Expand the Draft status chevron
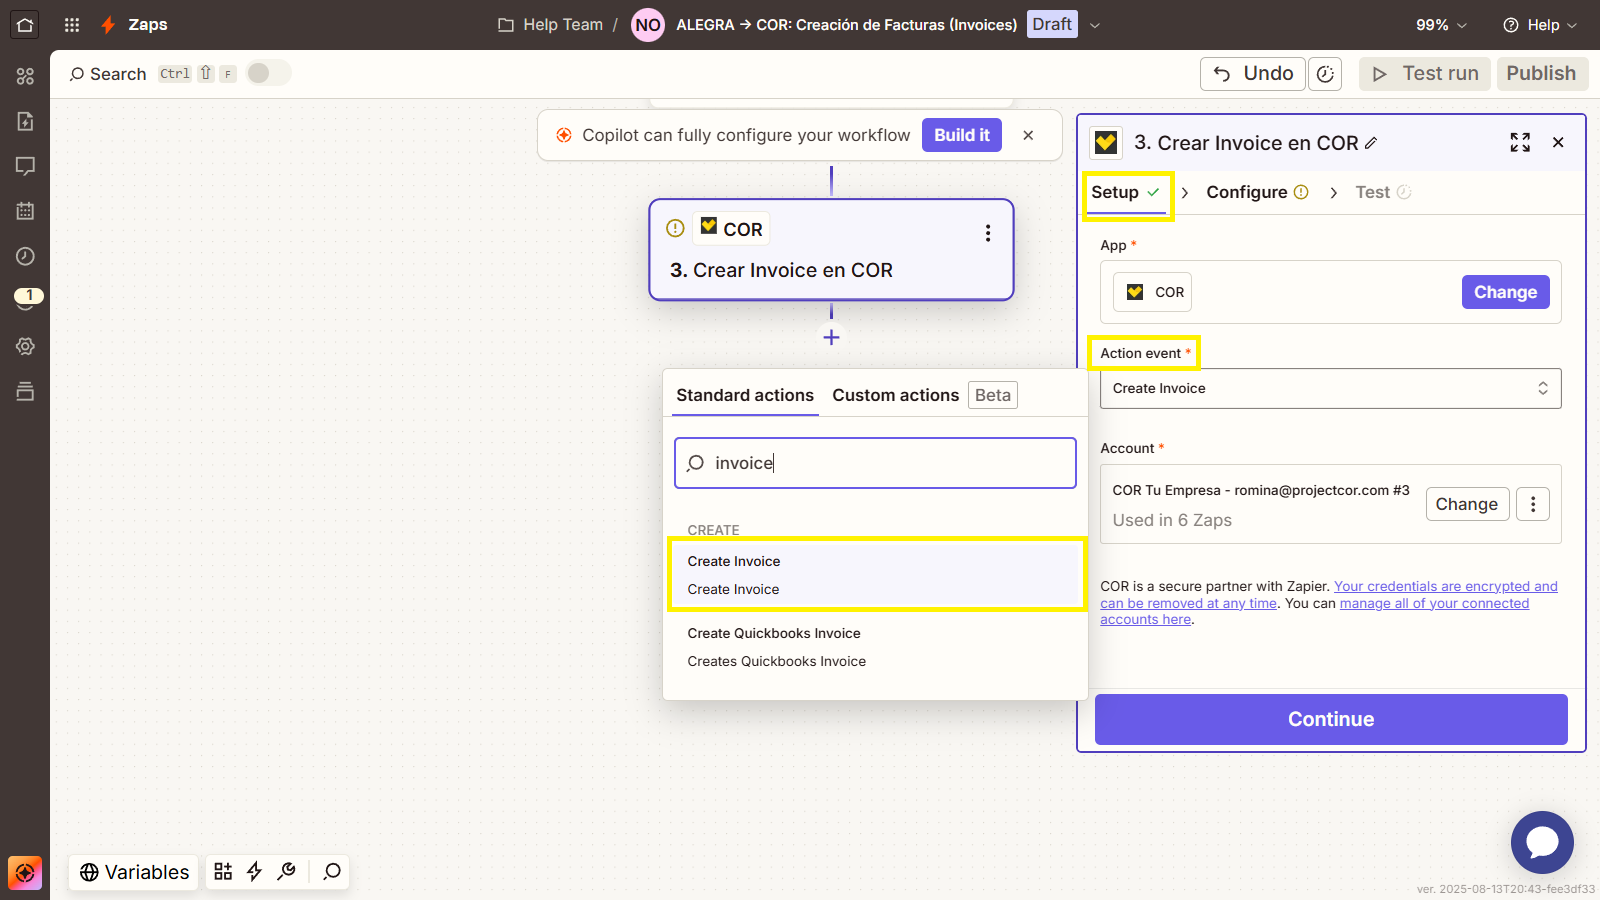This screenshot has height=900, width=1600. click(1095, 25)
